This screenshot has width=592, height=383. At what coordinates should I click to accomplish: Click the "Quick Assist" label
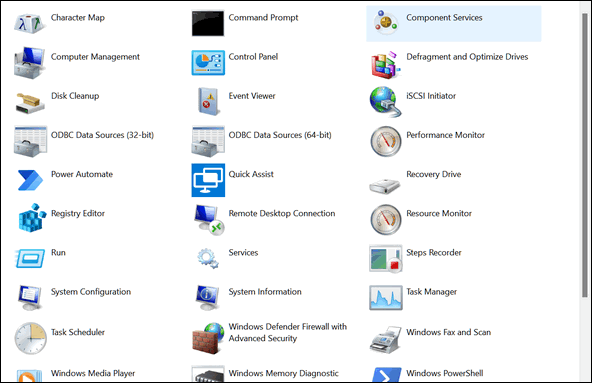[x=251, y=174]
